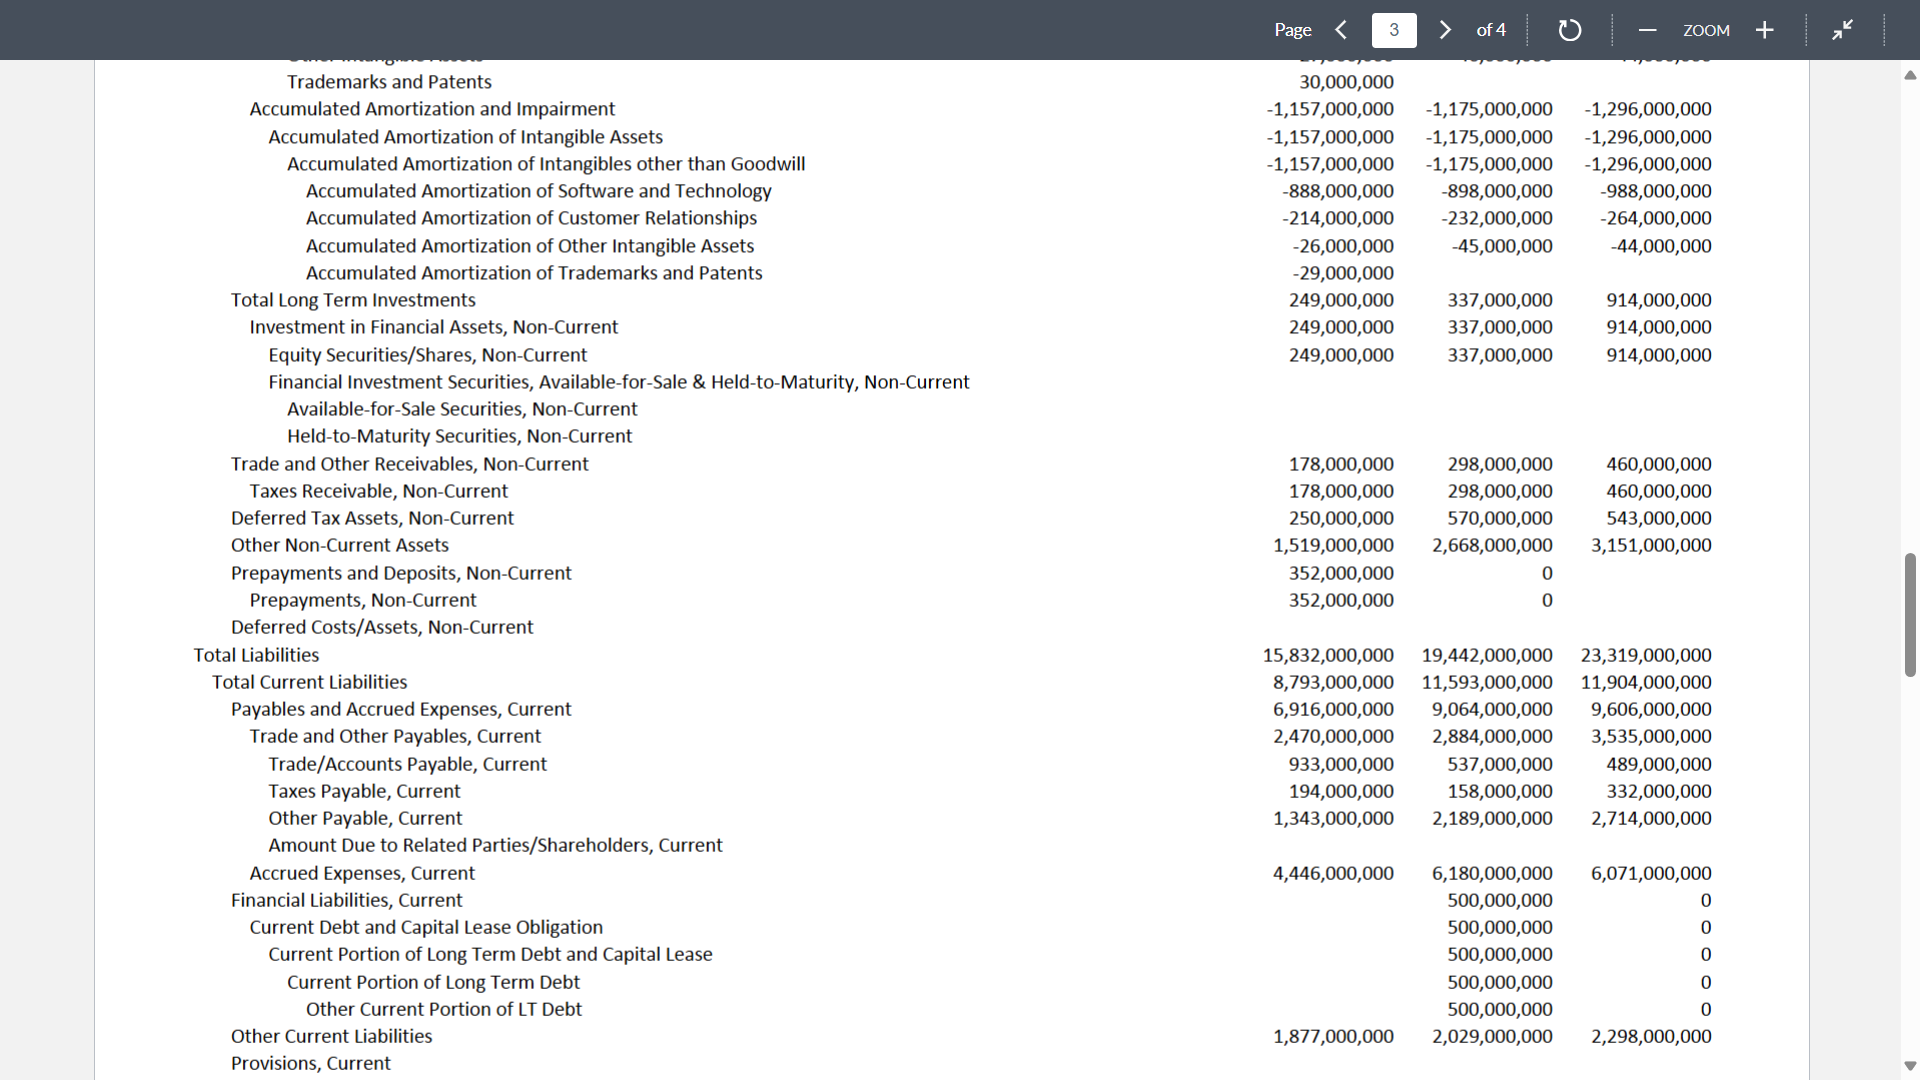Select the Total Current Liabilities row
This screenshot has width=1920, height=1080.
953,682
